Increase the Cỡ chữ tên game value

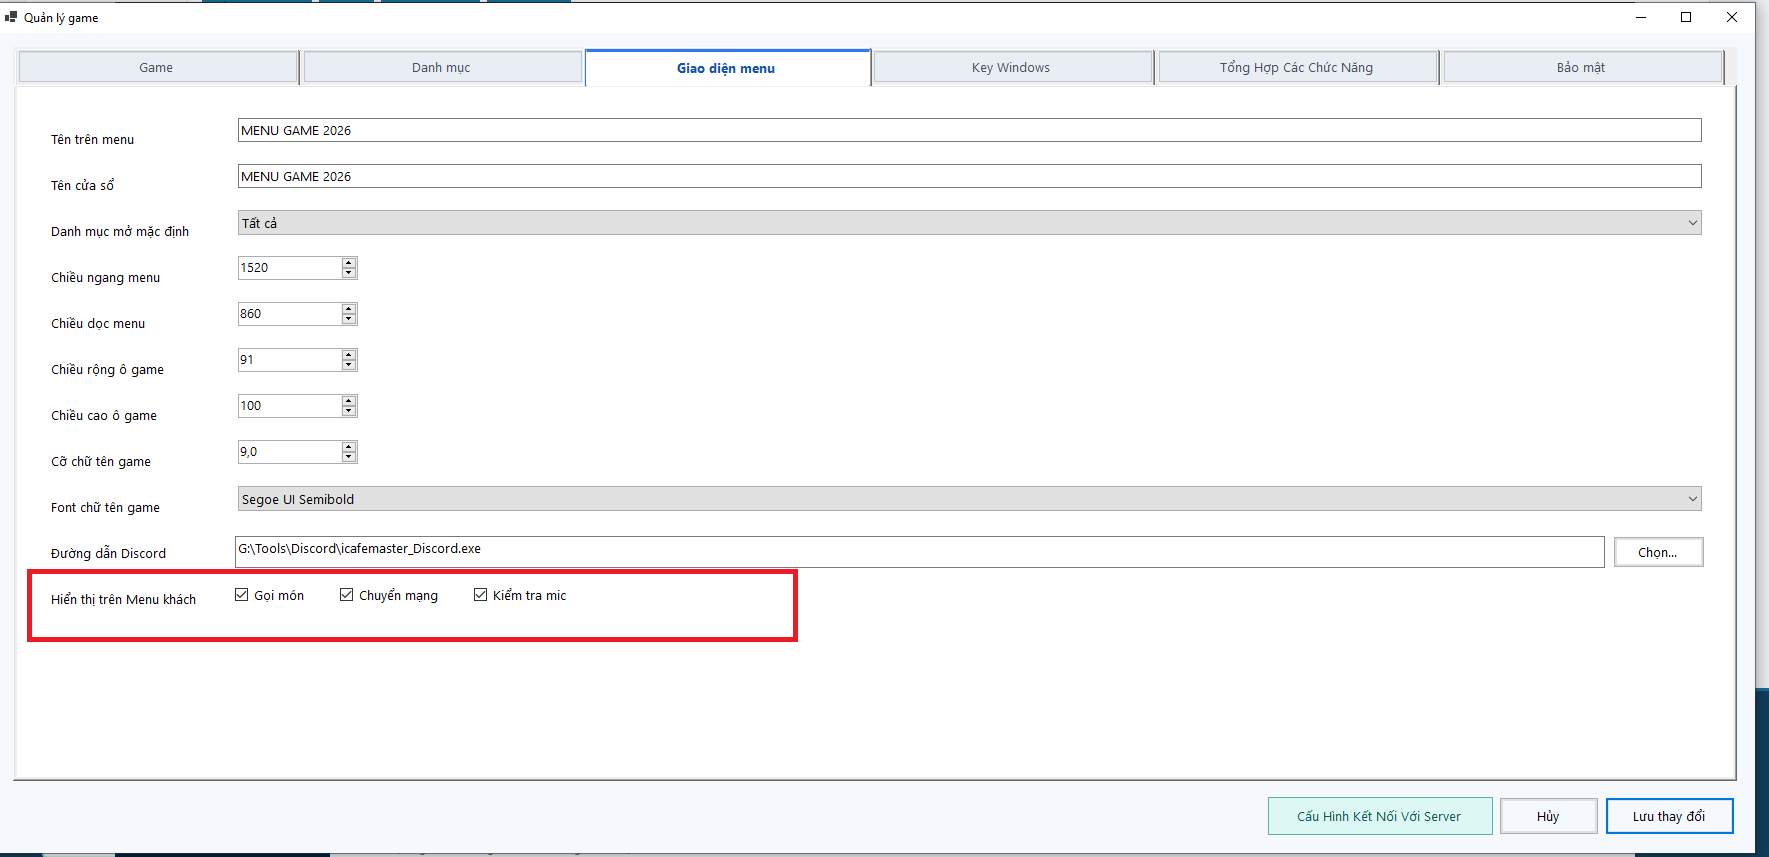coord(349,447)
